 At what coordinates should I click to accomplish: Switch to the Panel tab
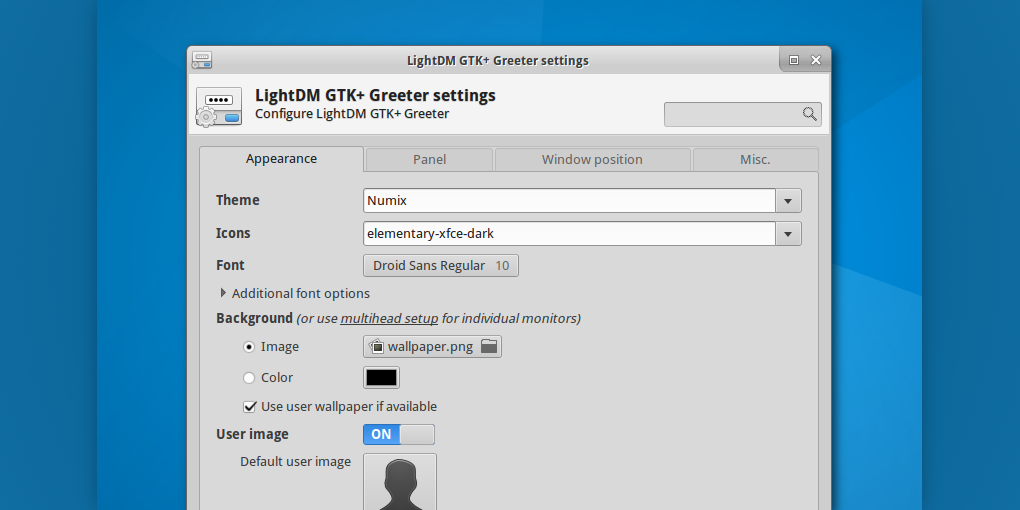click(x=429, y=160)
